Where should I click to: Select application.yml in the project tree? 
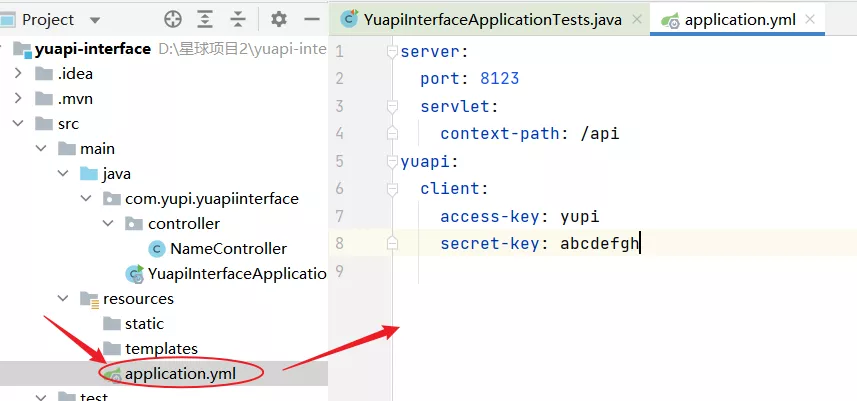[x=180, y=374]
